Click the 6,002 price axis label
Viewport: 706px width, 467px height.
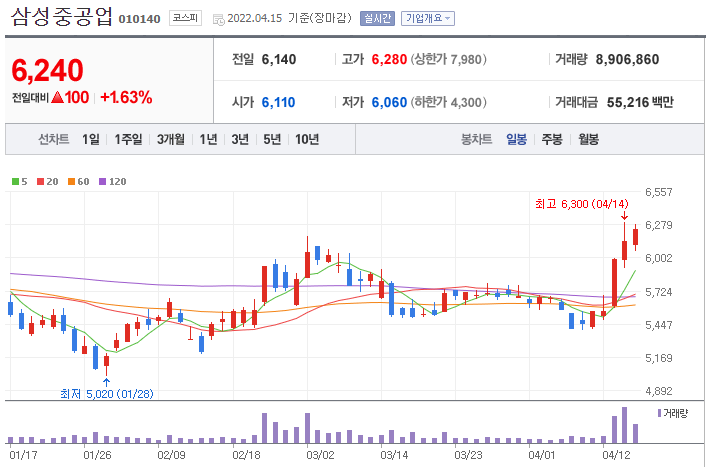pos(659,258)
